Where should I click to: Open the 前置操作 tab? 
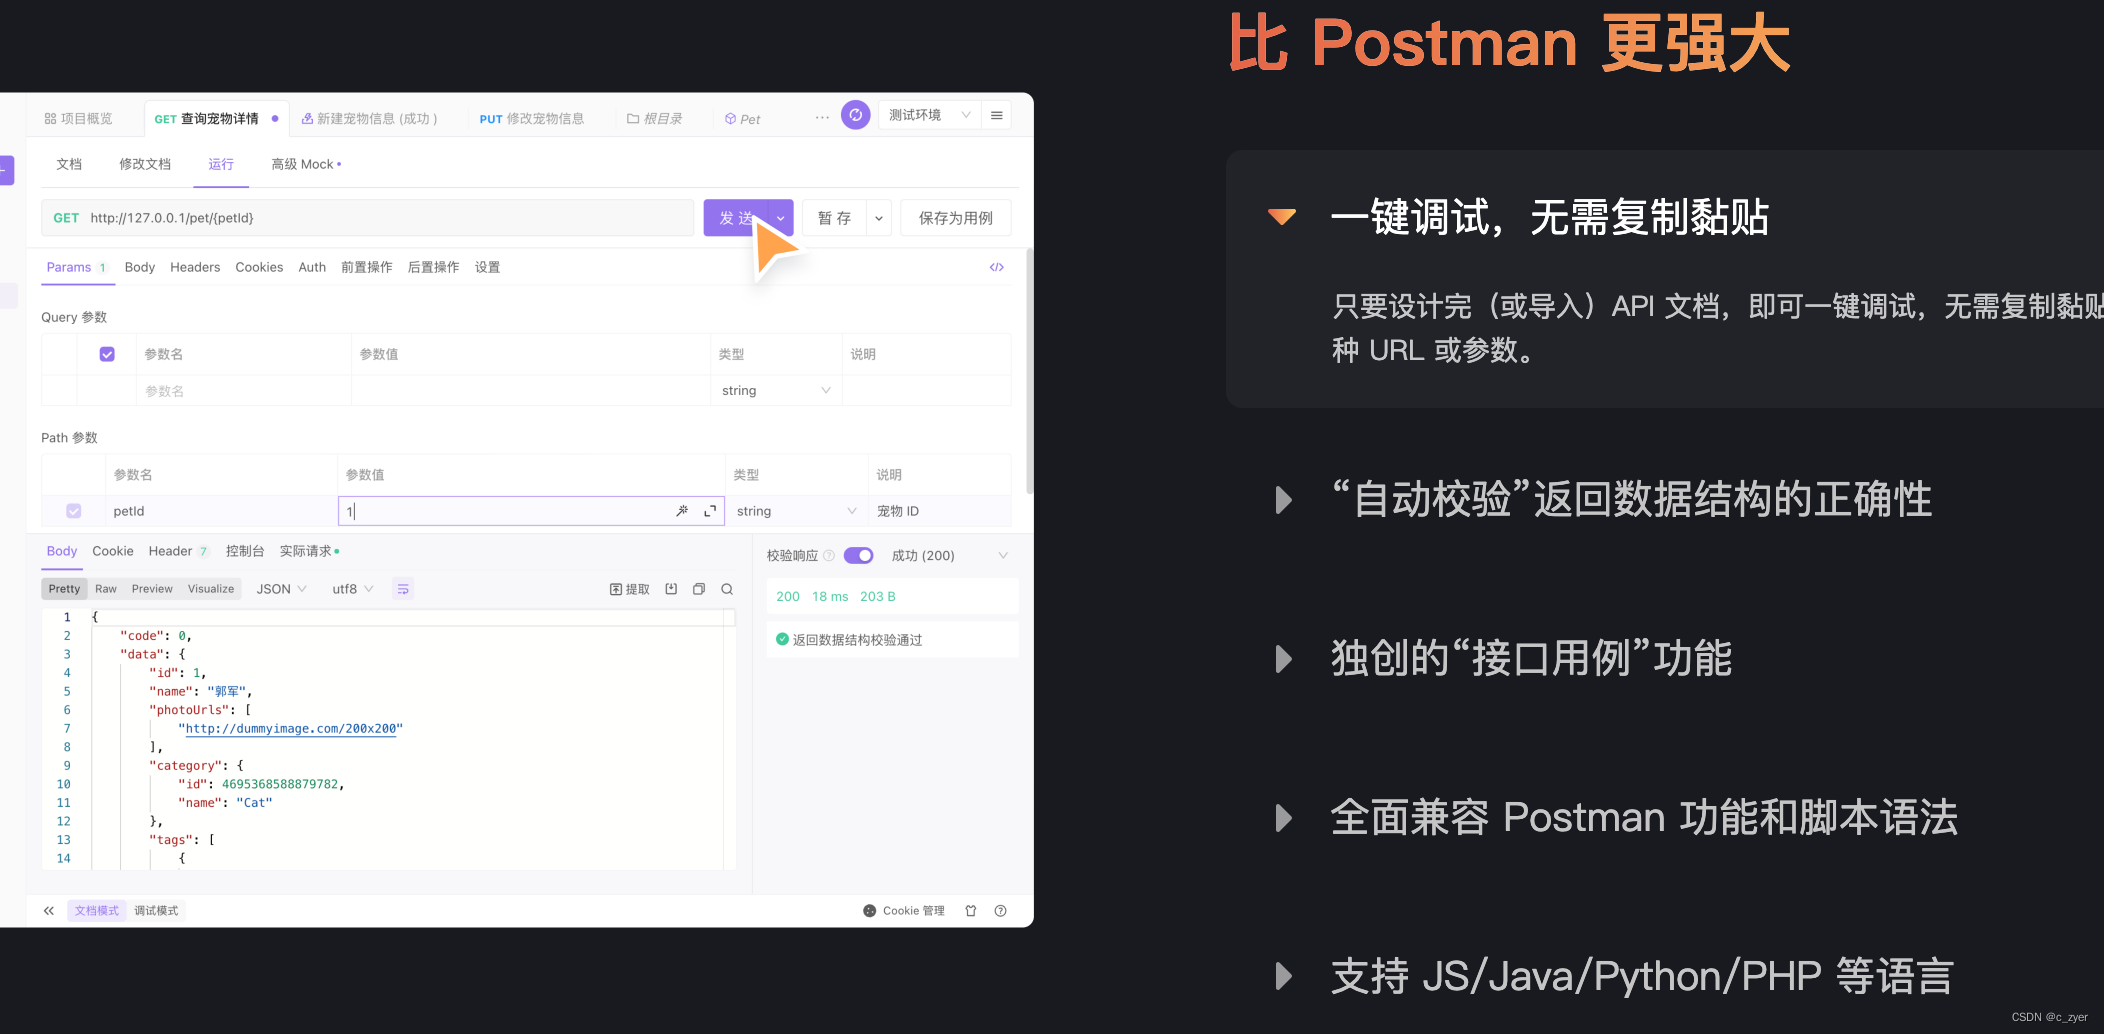(367, 267)
